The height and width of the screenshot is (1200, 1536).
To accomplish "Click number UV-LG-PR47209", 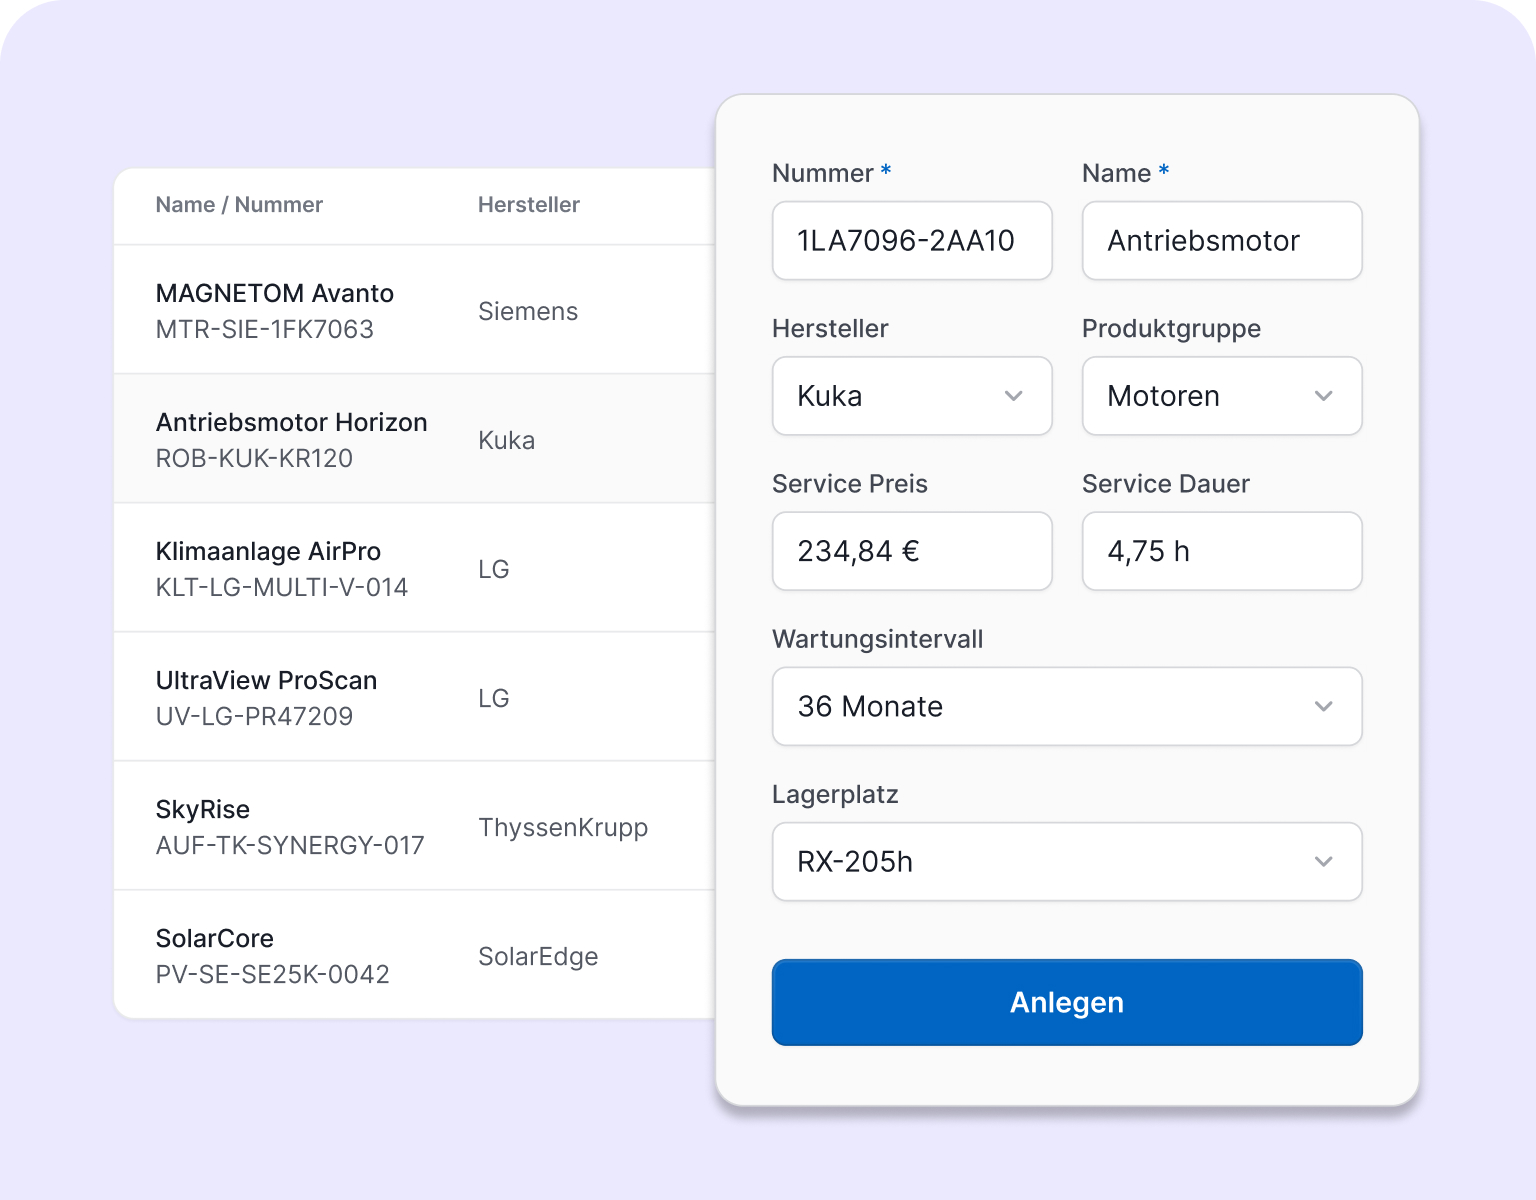I will pyautogui.click(x=254, y=716).
